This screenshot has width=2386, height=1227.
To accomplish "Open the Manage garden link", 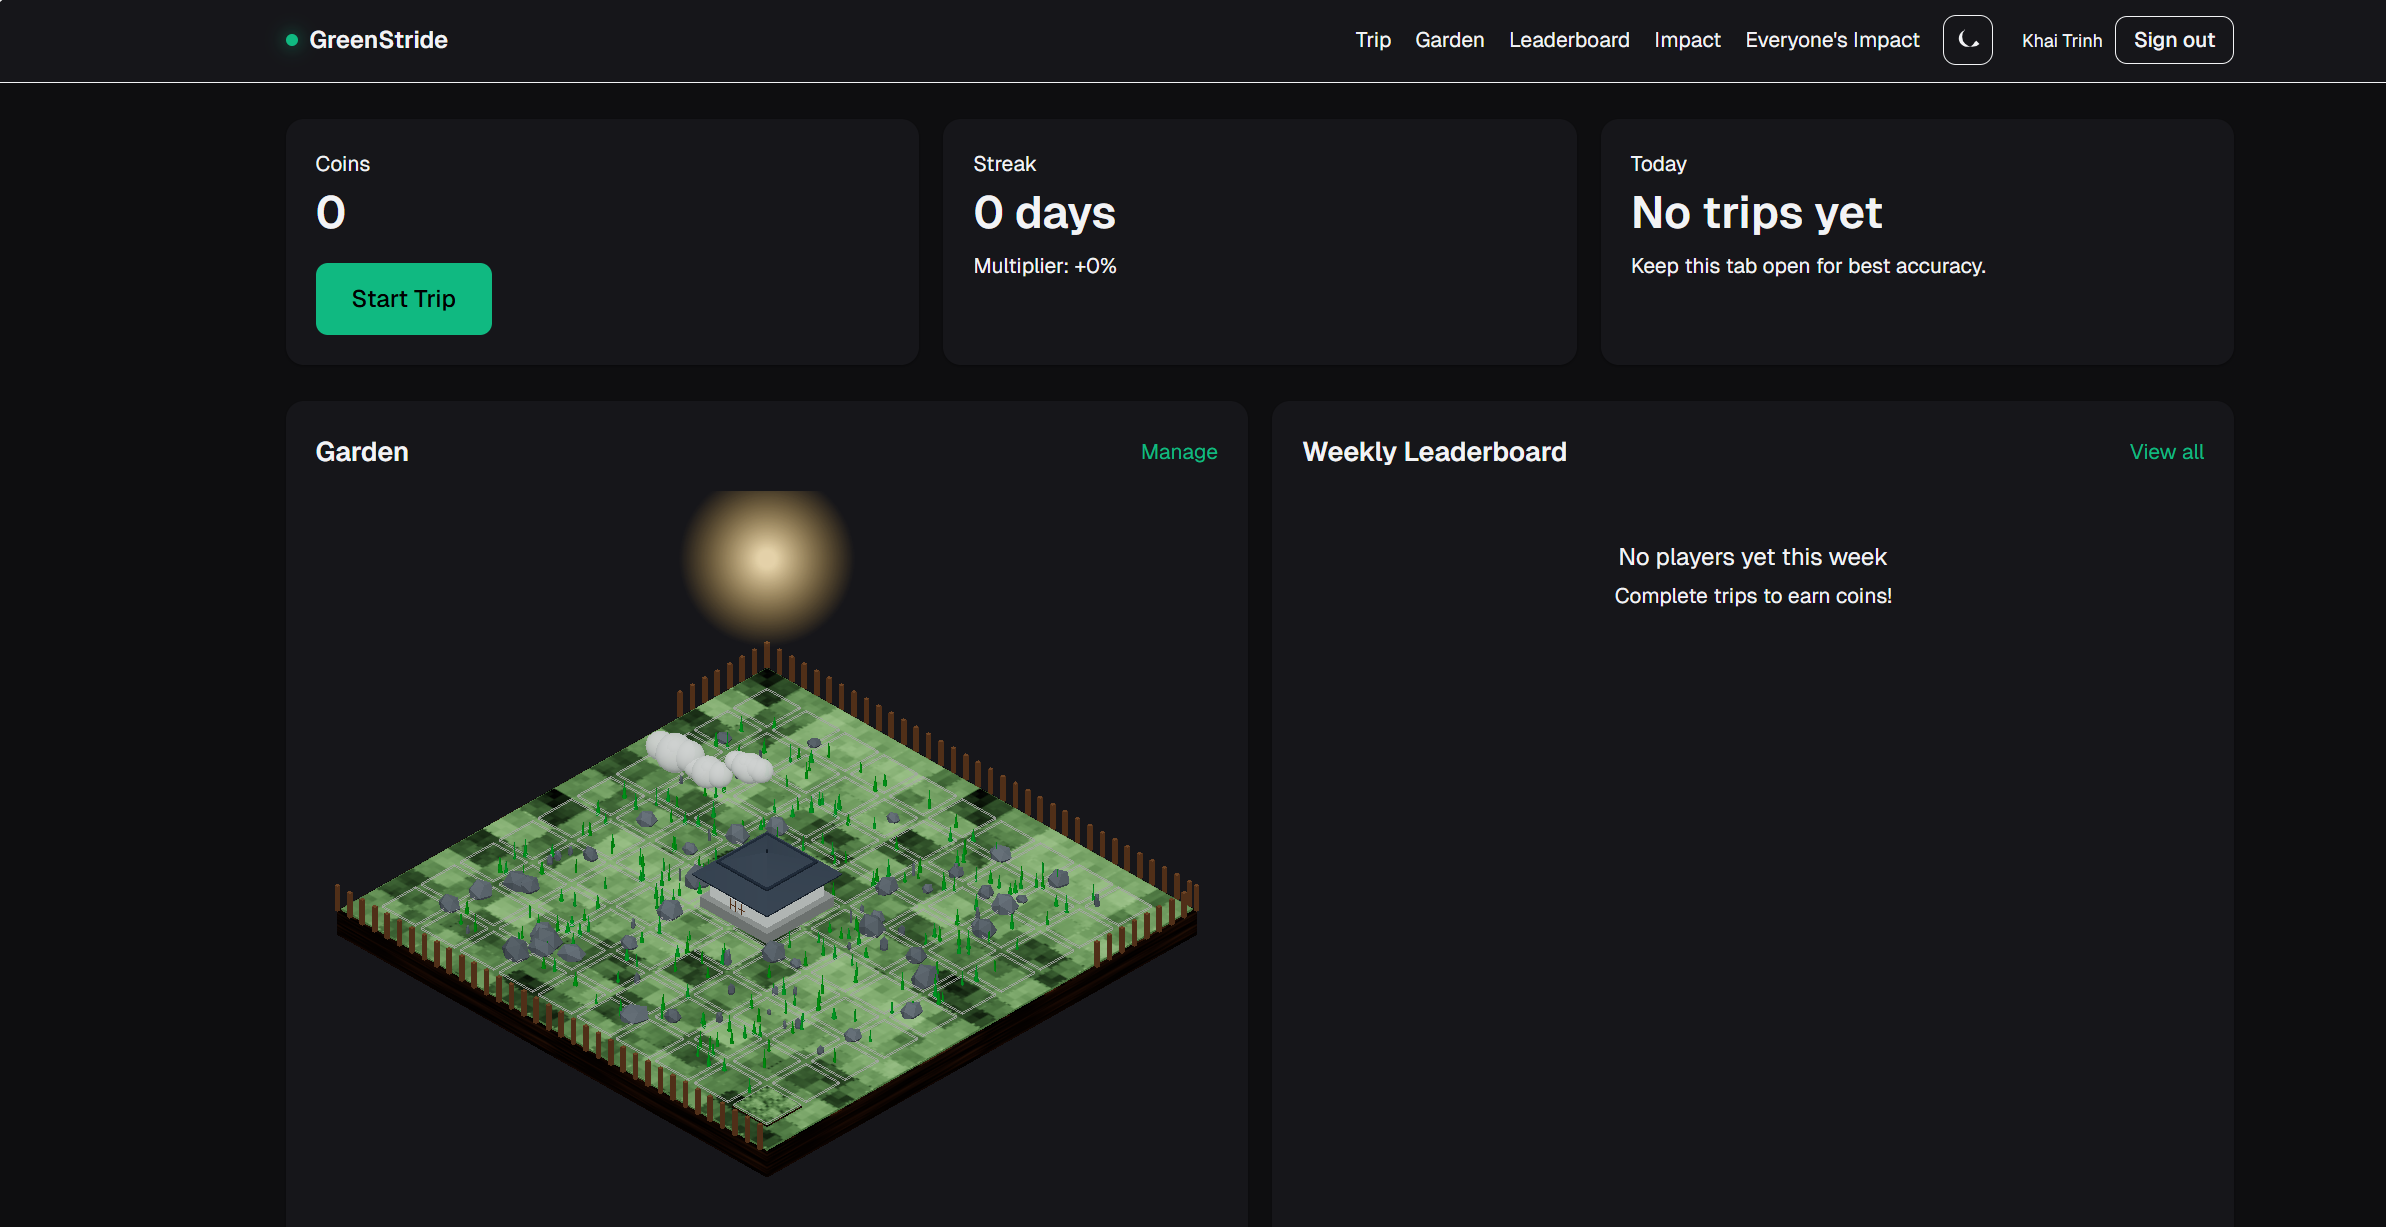I will point(1178,452).
